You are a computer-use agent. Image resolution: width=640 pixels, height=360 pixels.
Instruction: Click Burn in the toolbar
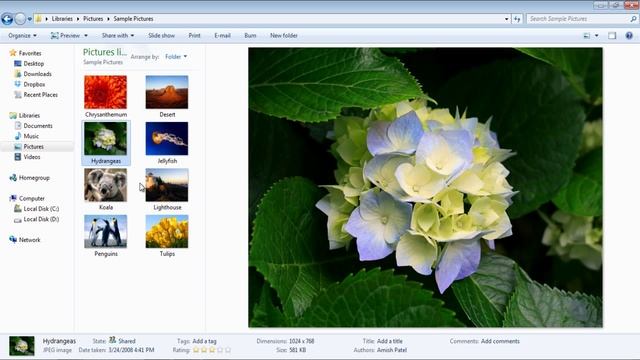point(250,36)
